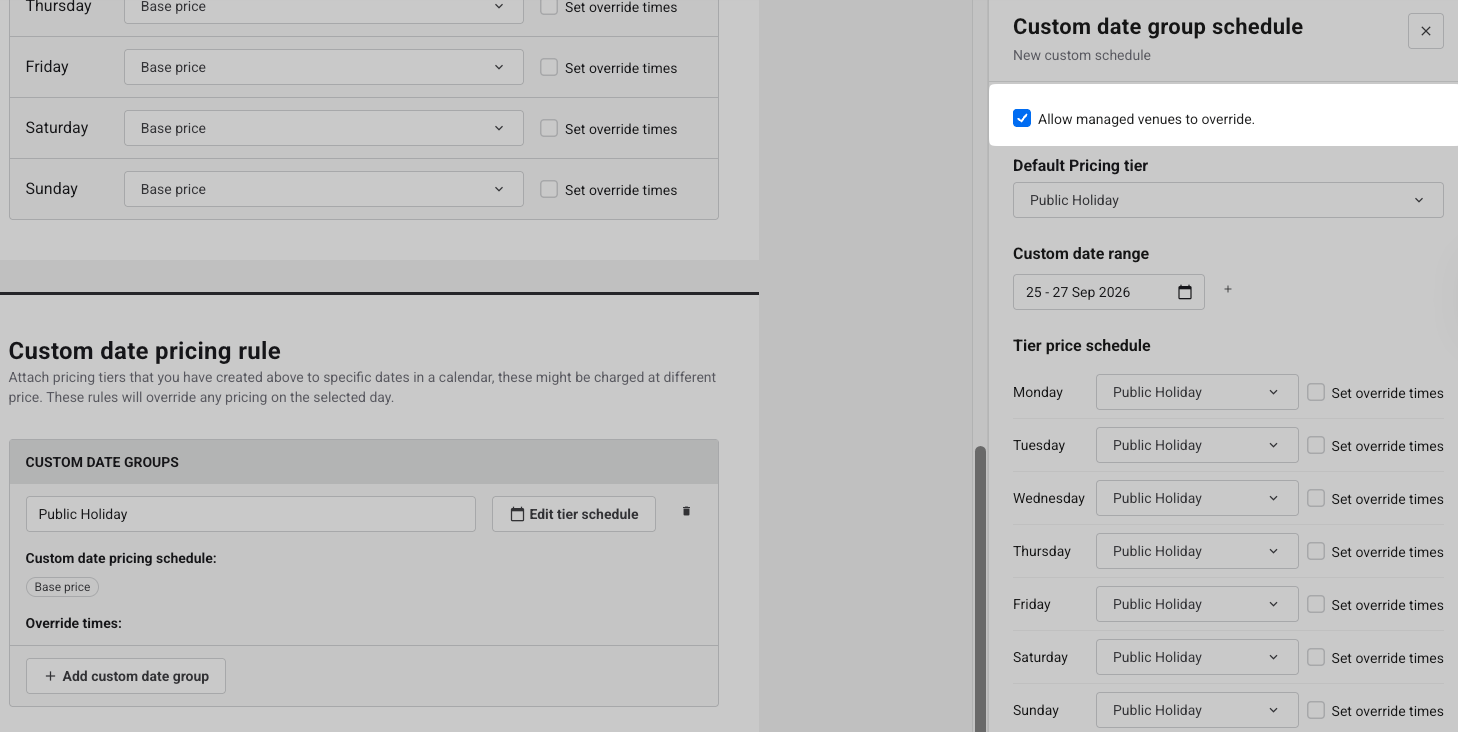This screenshot has height=732, width=1458.
Task: Click the Tier price schedule label
Action: click(1082, 345)
